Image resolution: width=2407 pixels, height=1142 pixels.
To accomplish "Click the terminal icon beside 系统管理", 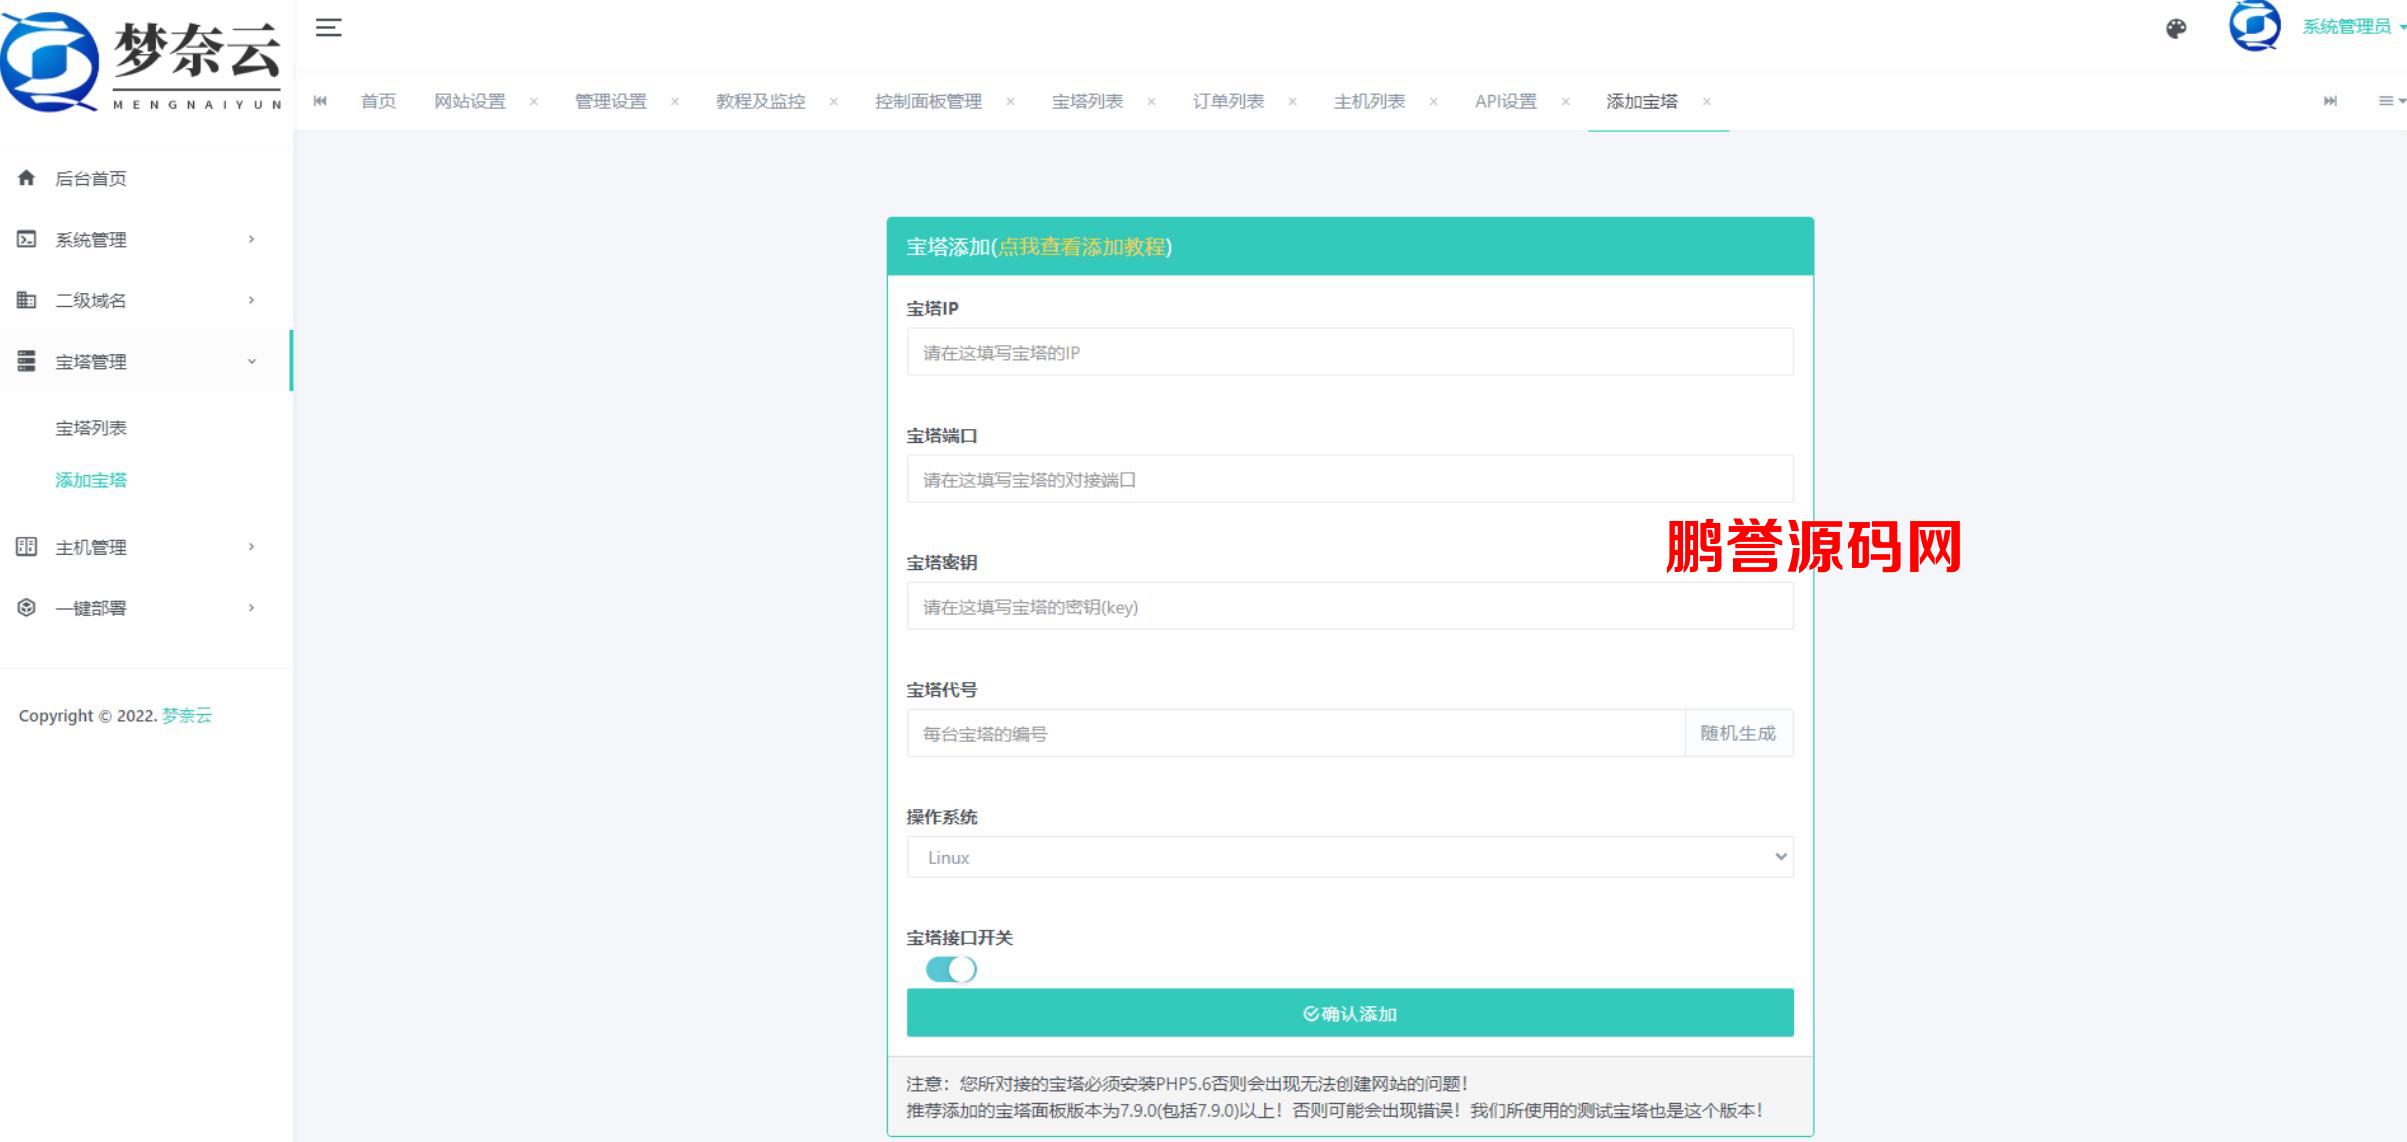I will click(26, 239).
